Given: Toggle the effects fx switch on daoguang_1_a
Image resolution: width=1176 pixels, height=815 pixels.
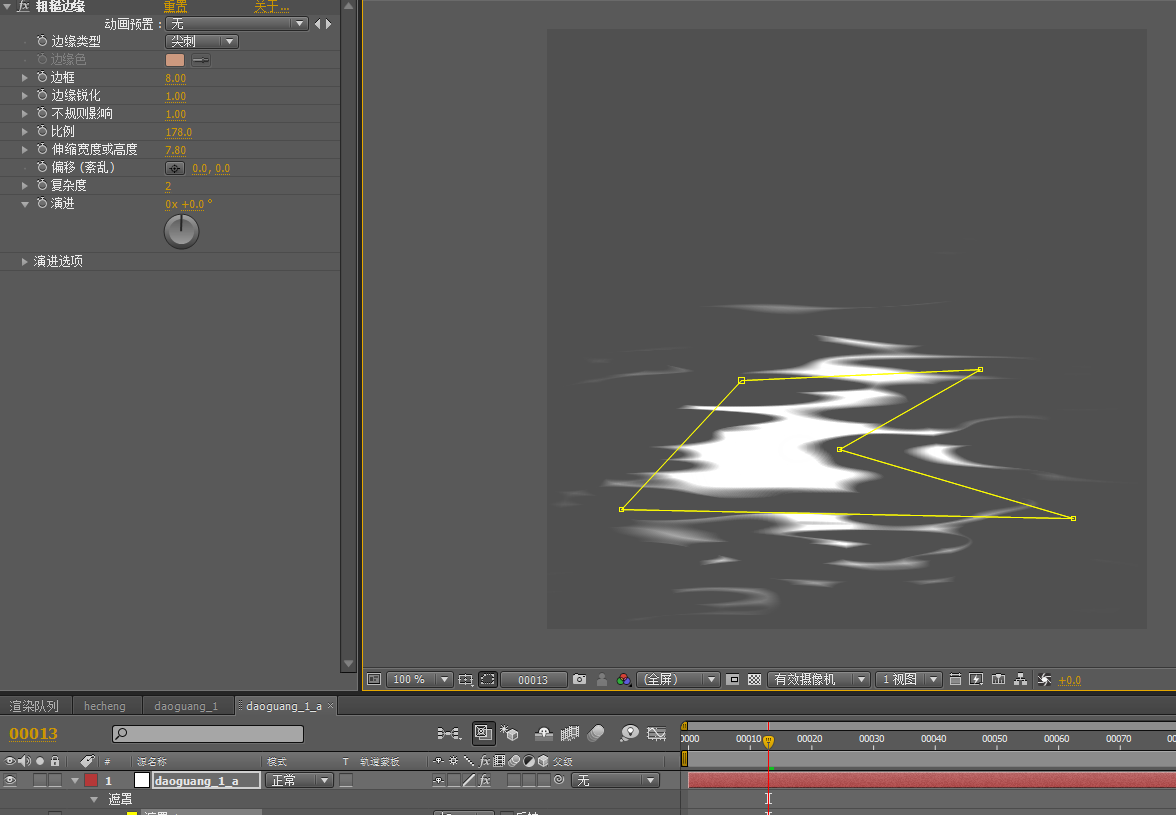Looking at the screenshot, I should [484, 781].
